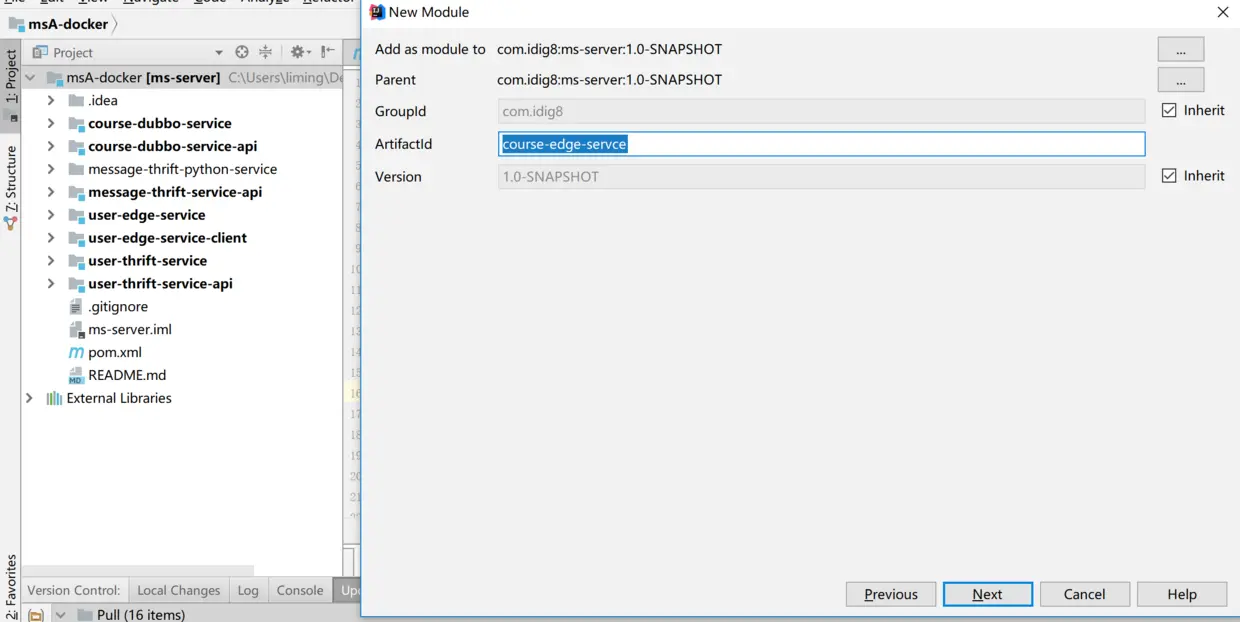The width and height of the screenshot is (1240, 622).
Task: Expand the user-edge-service module
Action: (x=51, y=215)
